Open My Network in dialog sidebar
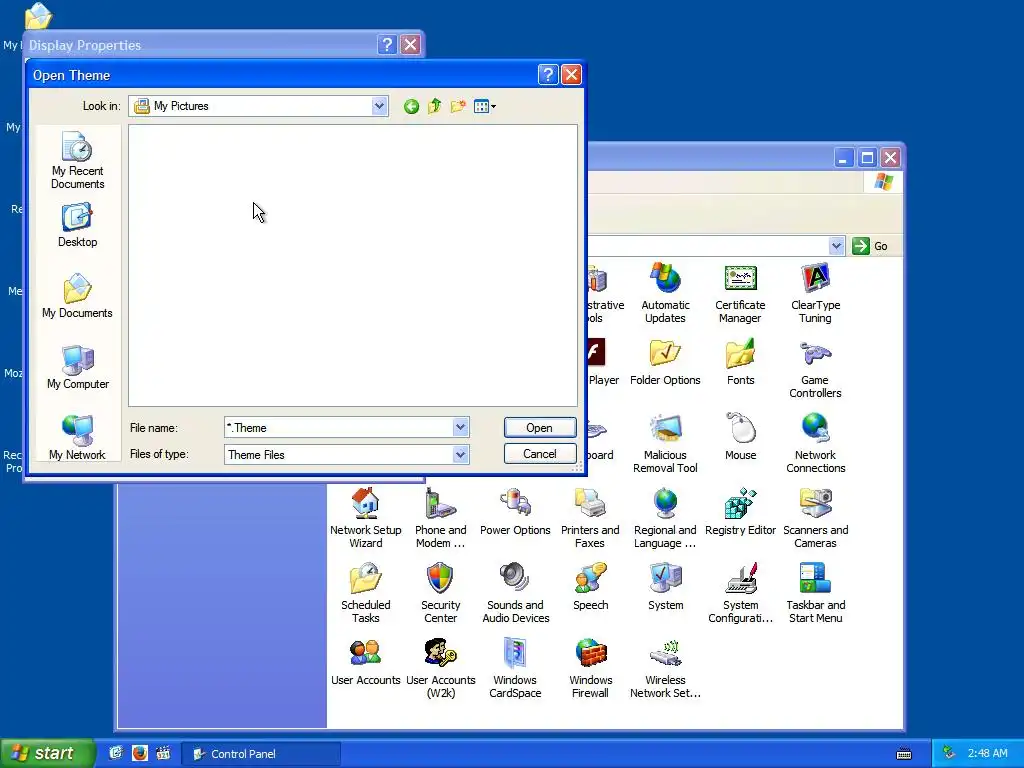This screenshot has height=768, width=1024. [x=77, y=437]
